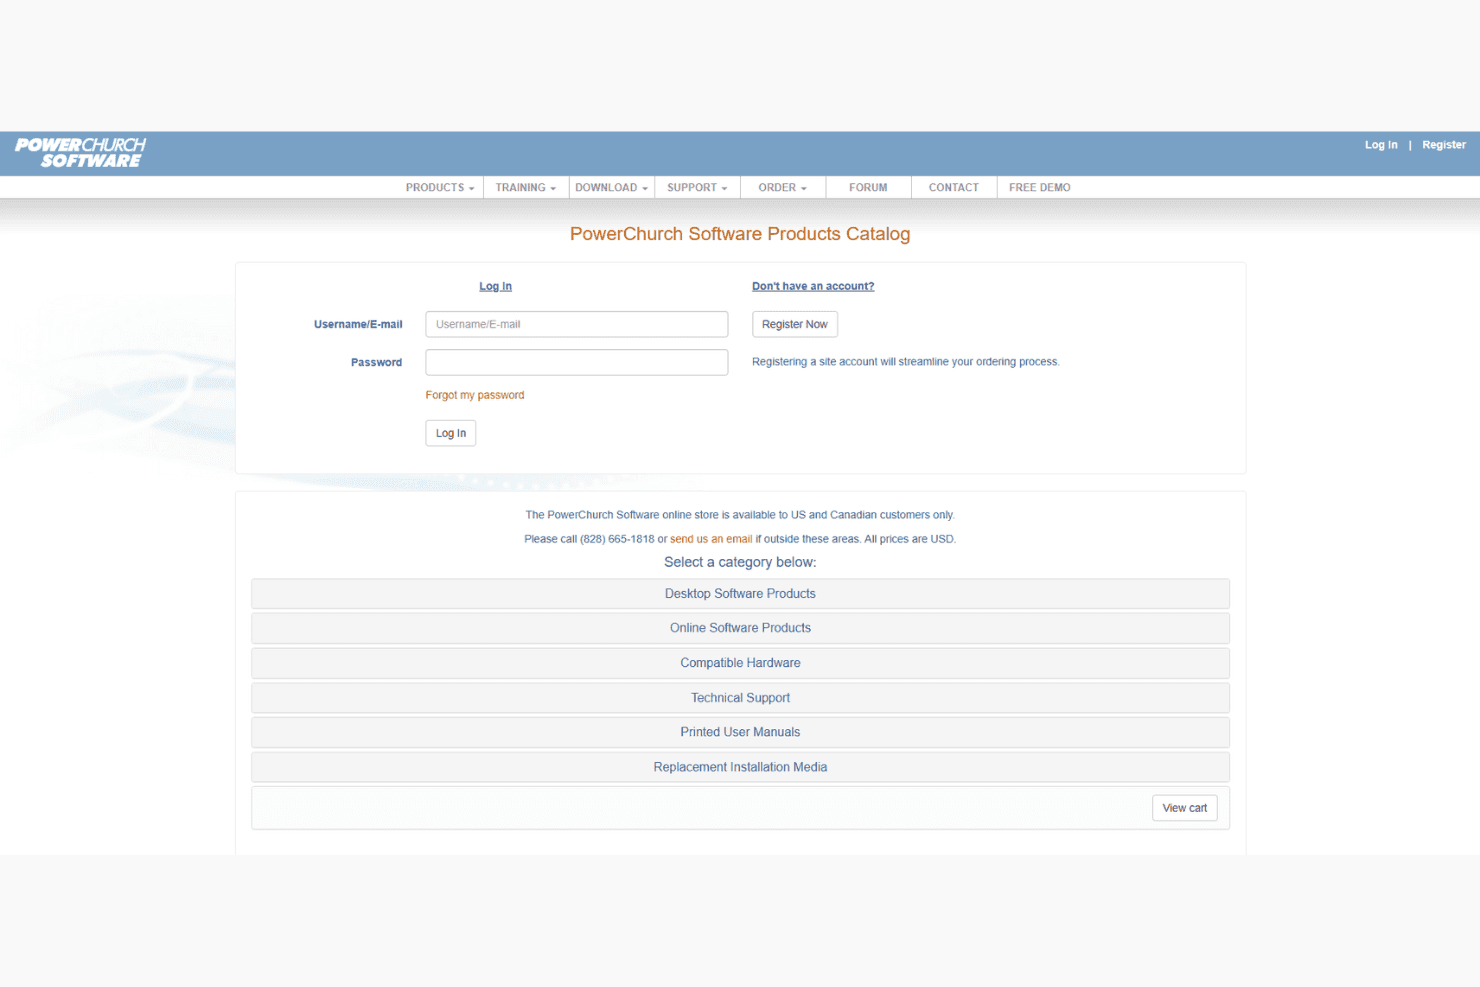The image size is (1480, 987).
Task: Click the View cart button
Action: tap(1185, 808)
